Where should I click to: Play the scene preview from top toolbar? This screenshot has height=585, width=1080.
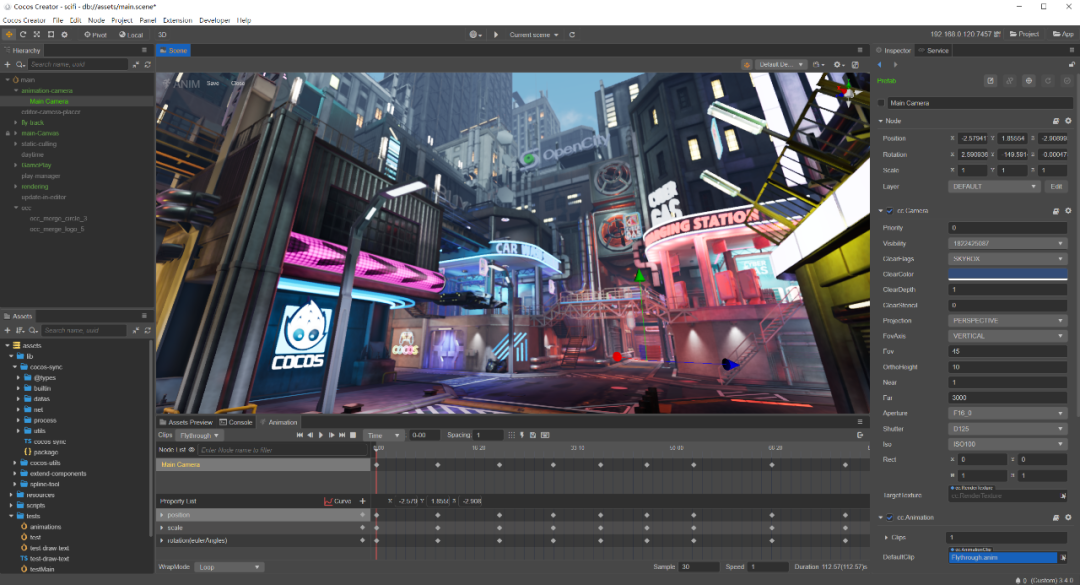496,34
